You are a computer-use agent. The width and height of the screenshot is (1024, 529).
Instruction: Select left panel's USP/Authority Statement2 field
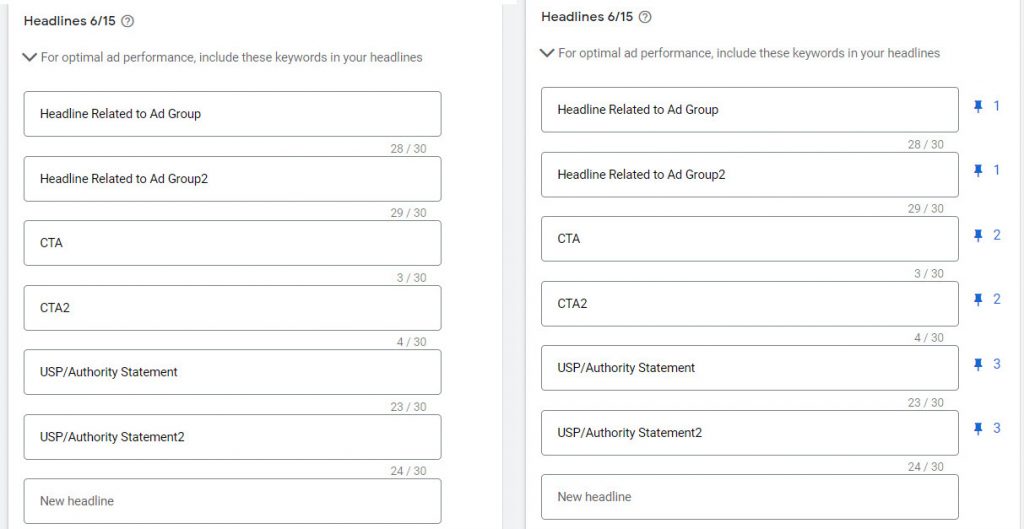tap(232, 437)
